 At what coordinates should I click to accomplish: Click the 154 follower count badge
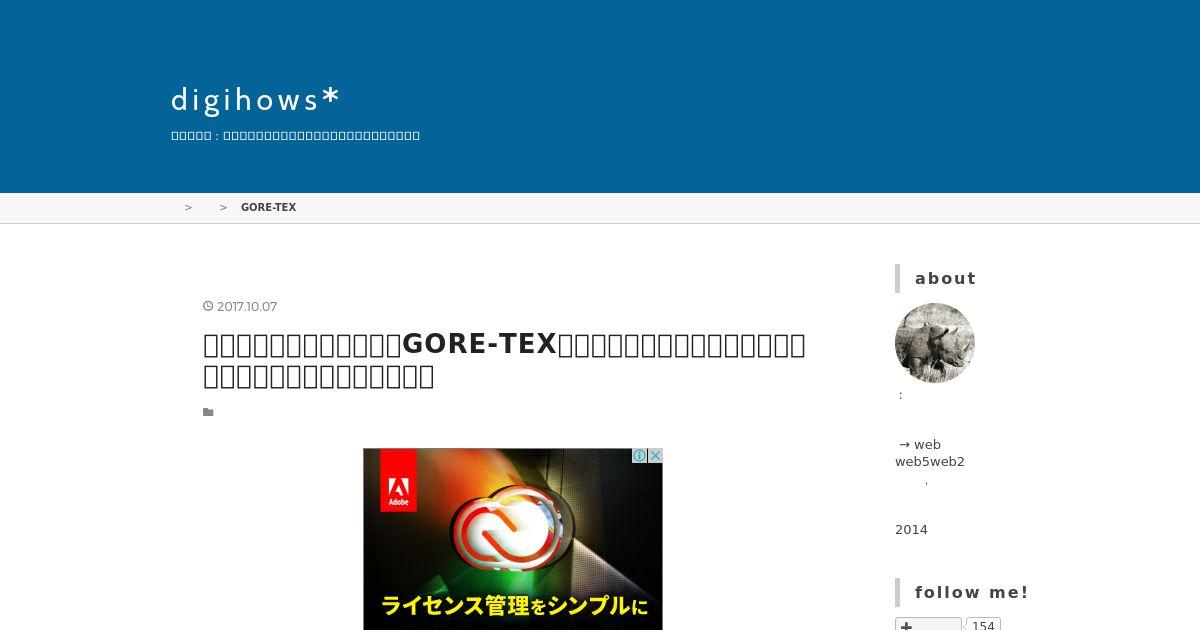pyautogui.click(x=983, y=625)
